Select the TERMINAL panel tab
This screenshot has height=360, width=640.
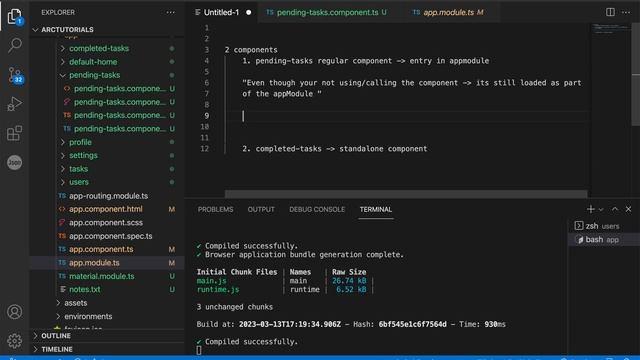click(x=376, y=209)
